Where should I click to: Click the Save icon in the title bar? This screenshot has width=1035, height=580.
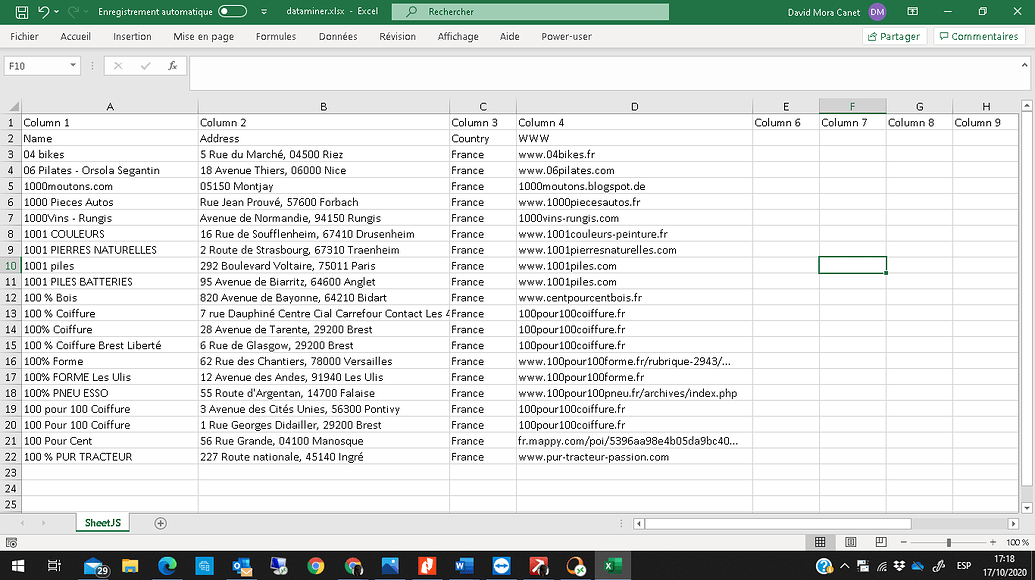coord(21,12)
